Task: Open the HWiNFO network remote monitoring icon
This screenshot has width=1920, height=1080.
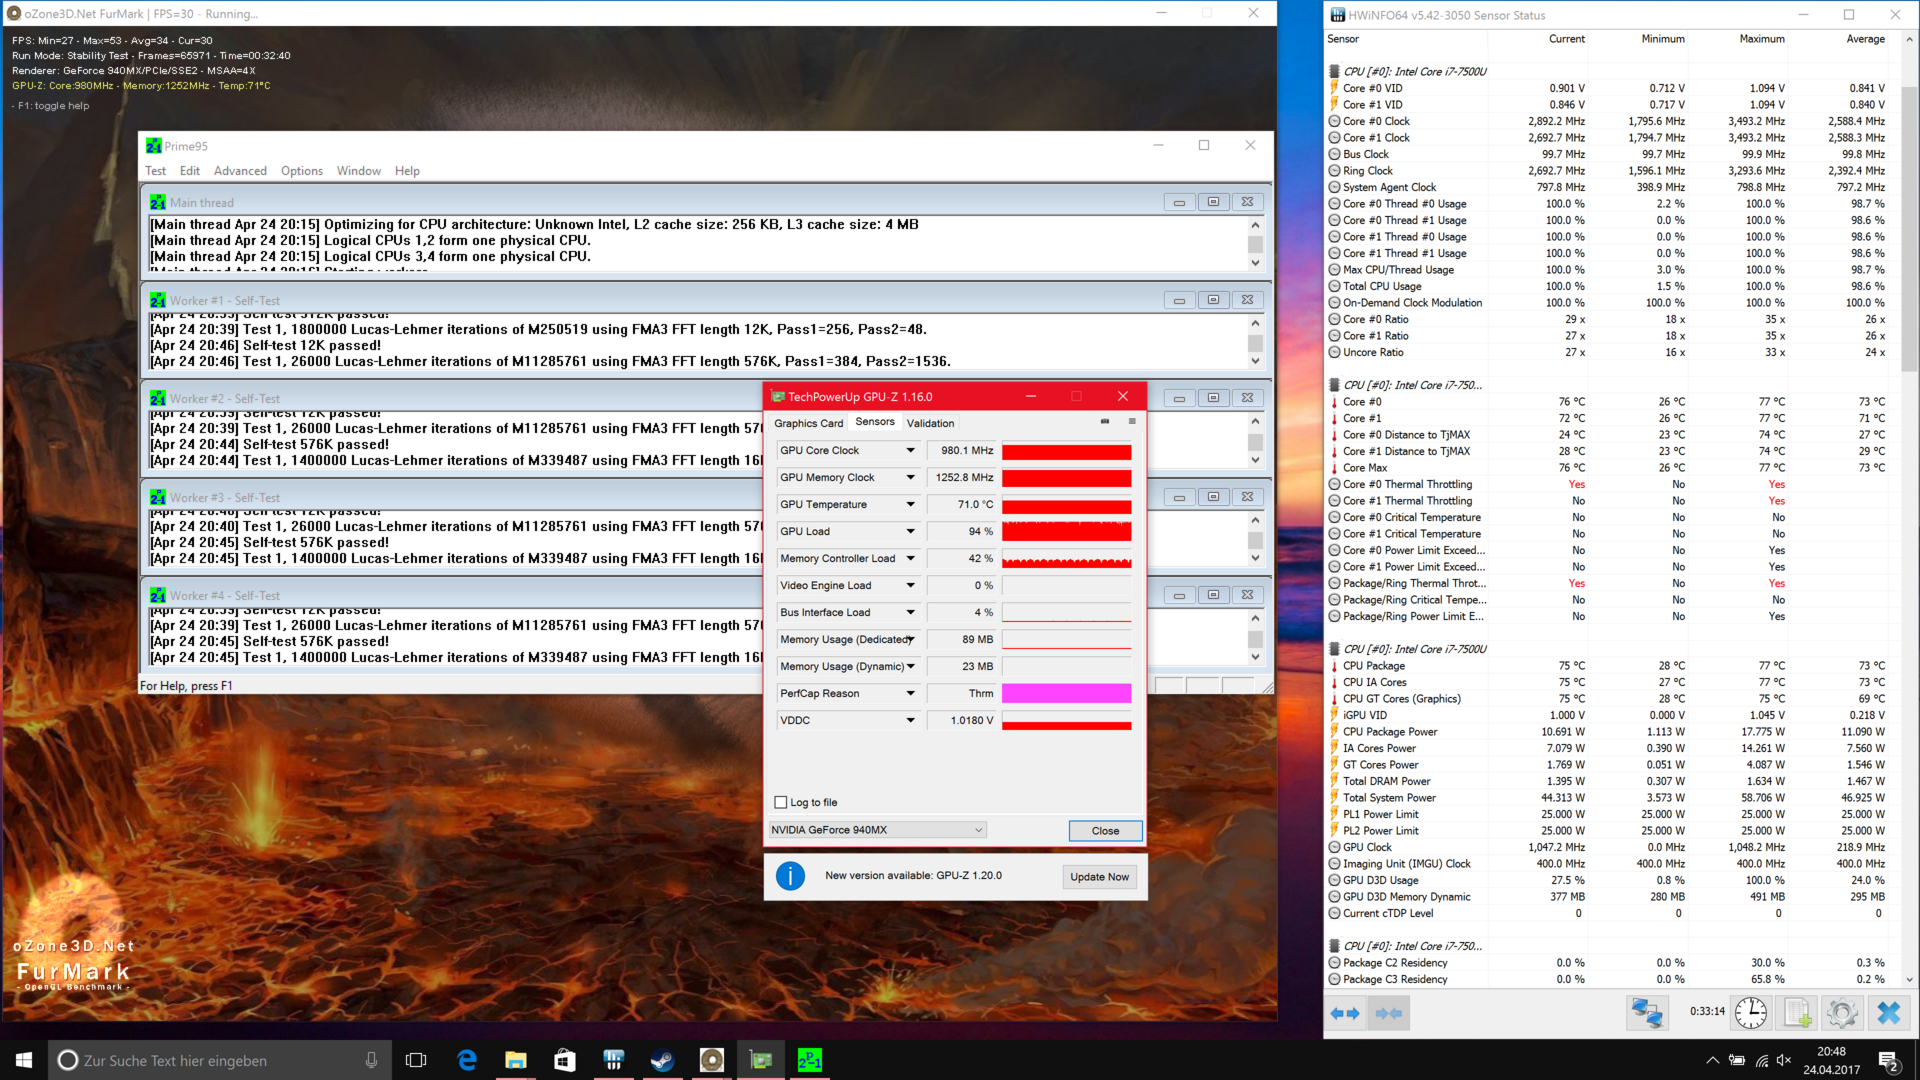Action: [1647, 1013]
